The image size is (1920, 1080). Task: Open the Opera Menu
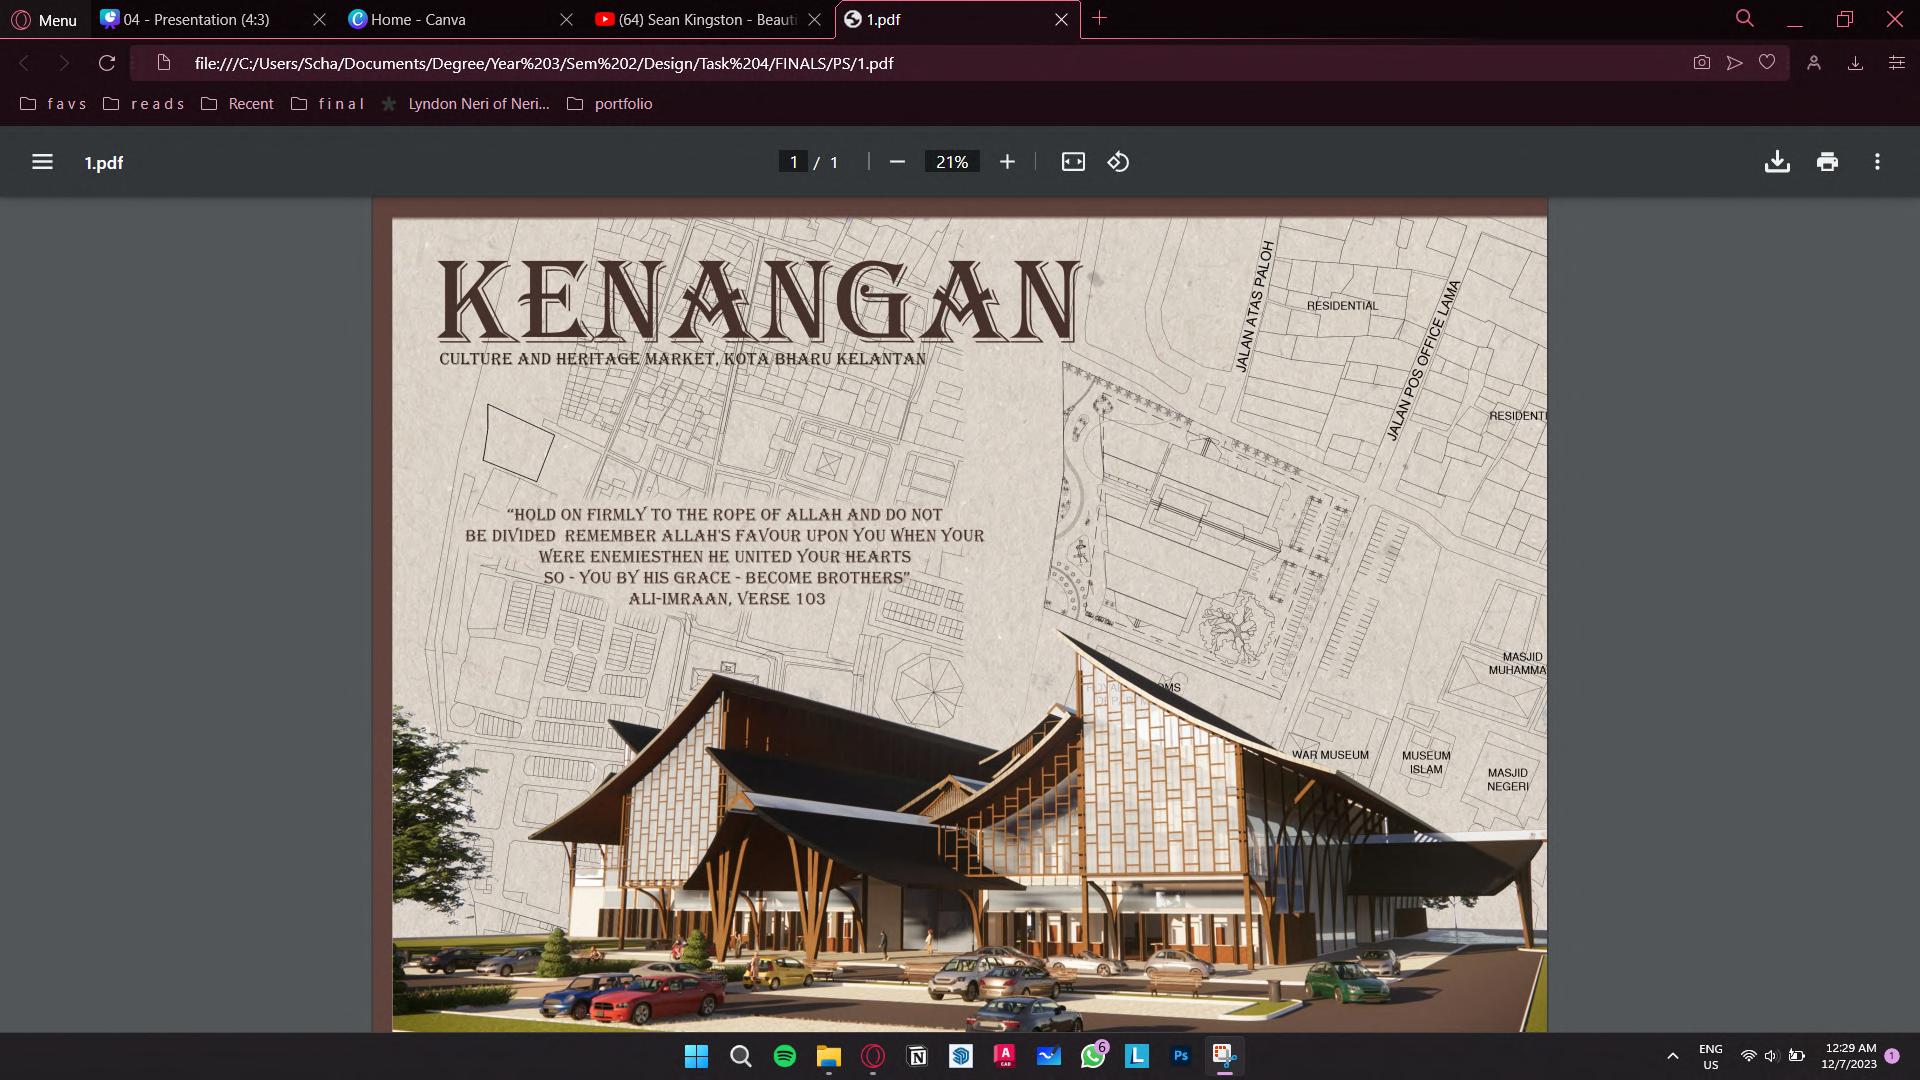click(x=44, y=19)
